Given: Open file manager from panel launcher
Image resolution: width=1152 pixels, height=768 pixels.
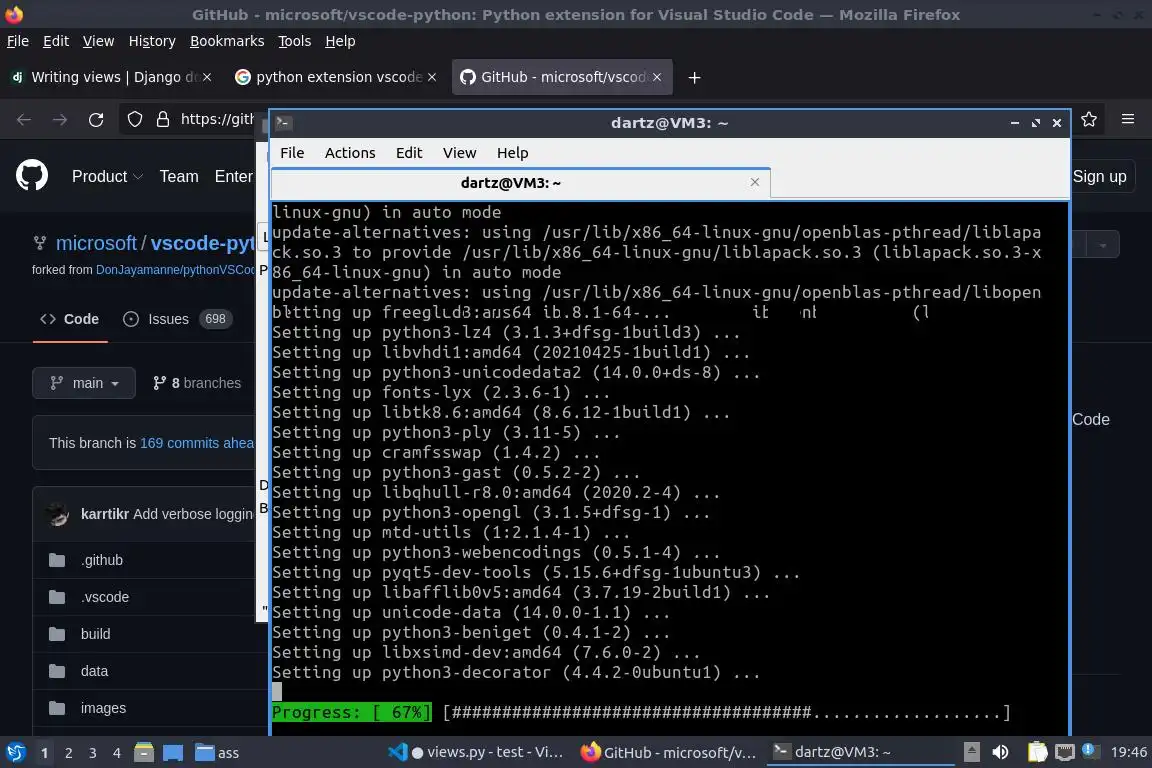Looking at the screenshot, I should point(144,753).
